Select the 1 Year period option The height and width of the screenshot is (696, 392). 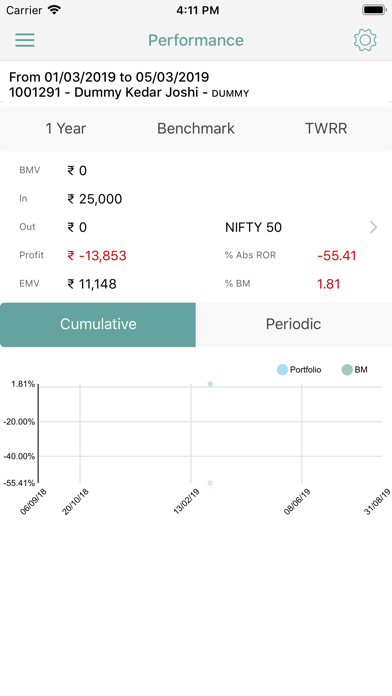(x=66, y=129)
